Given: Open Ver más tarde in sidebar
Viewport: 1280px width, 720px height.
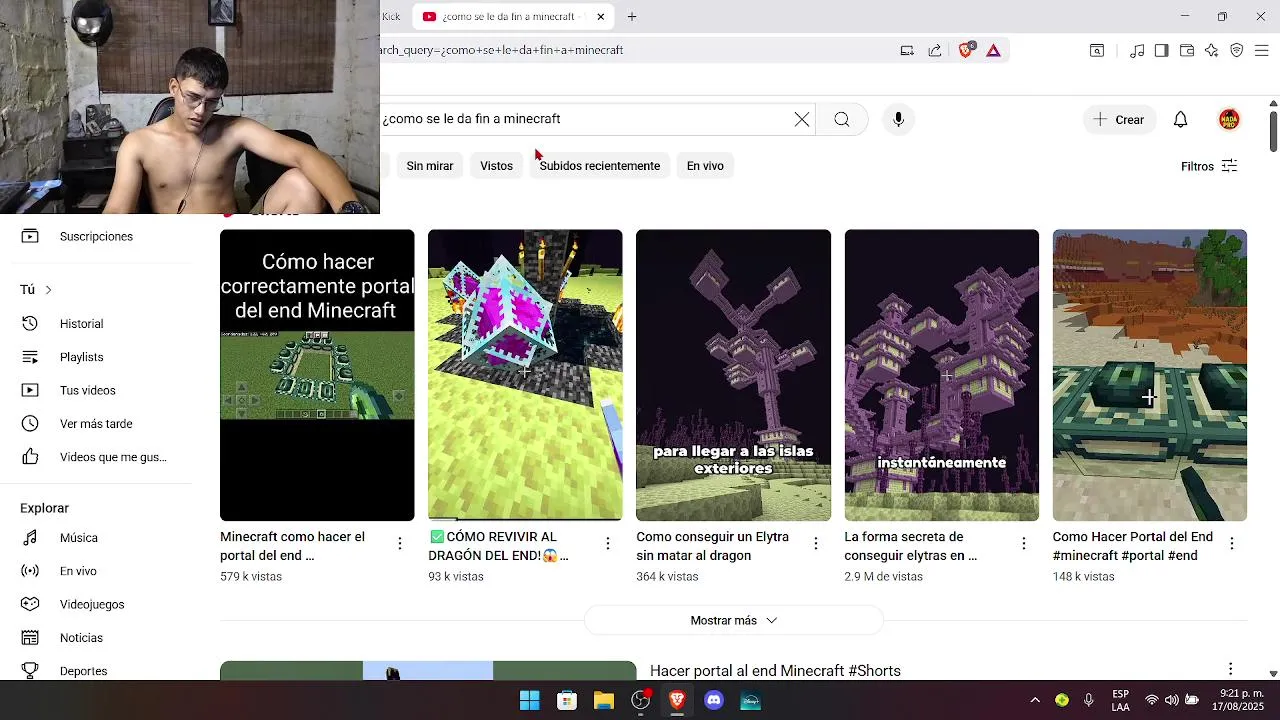Looking at the screenshot, I should point(96,424).
